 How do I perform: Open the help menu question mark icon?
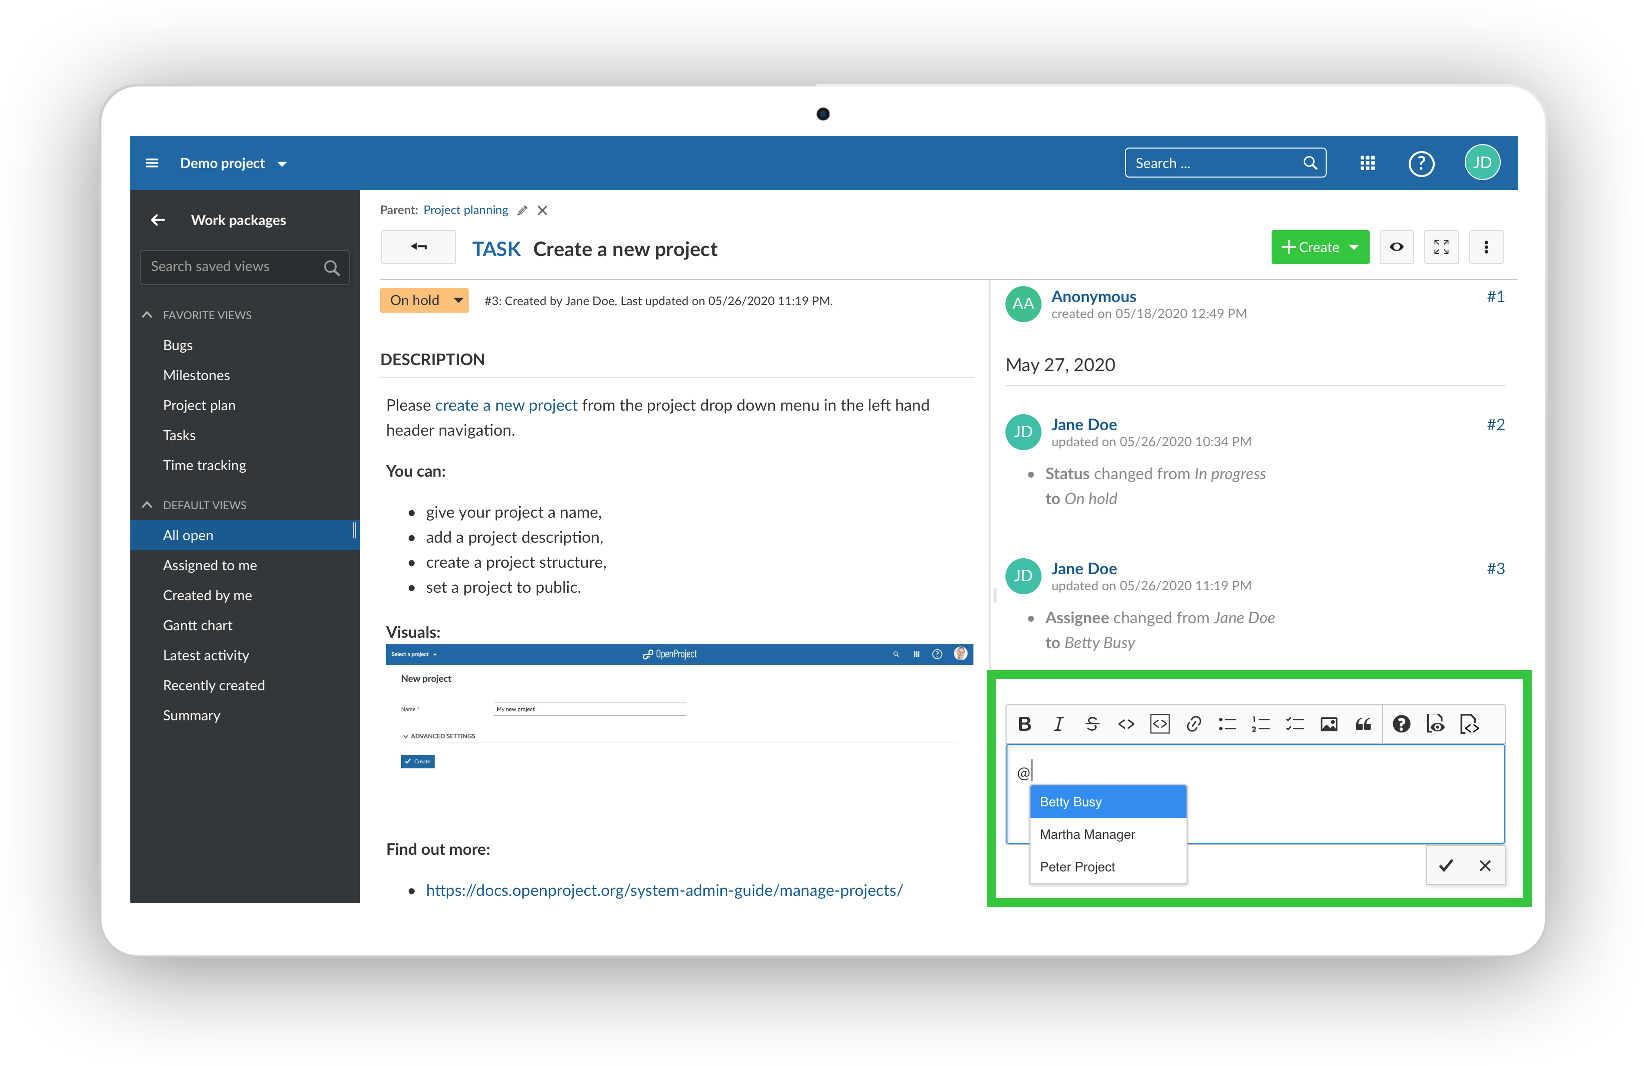pos(1421,163)
